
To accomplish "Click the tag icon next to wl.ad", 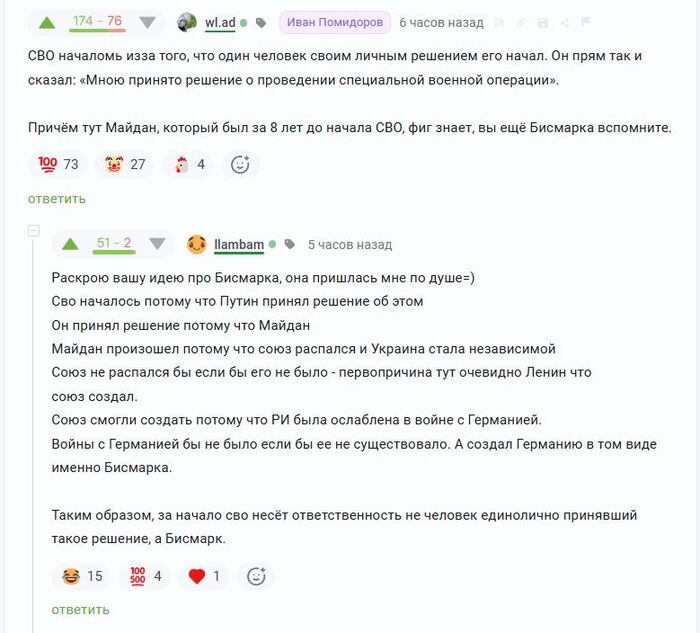I will [x=261, y=23].
